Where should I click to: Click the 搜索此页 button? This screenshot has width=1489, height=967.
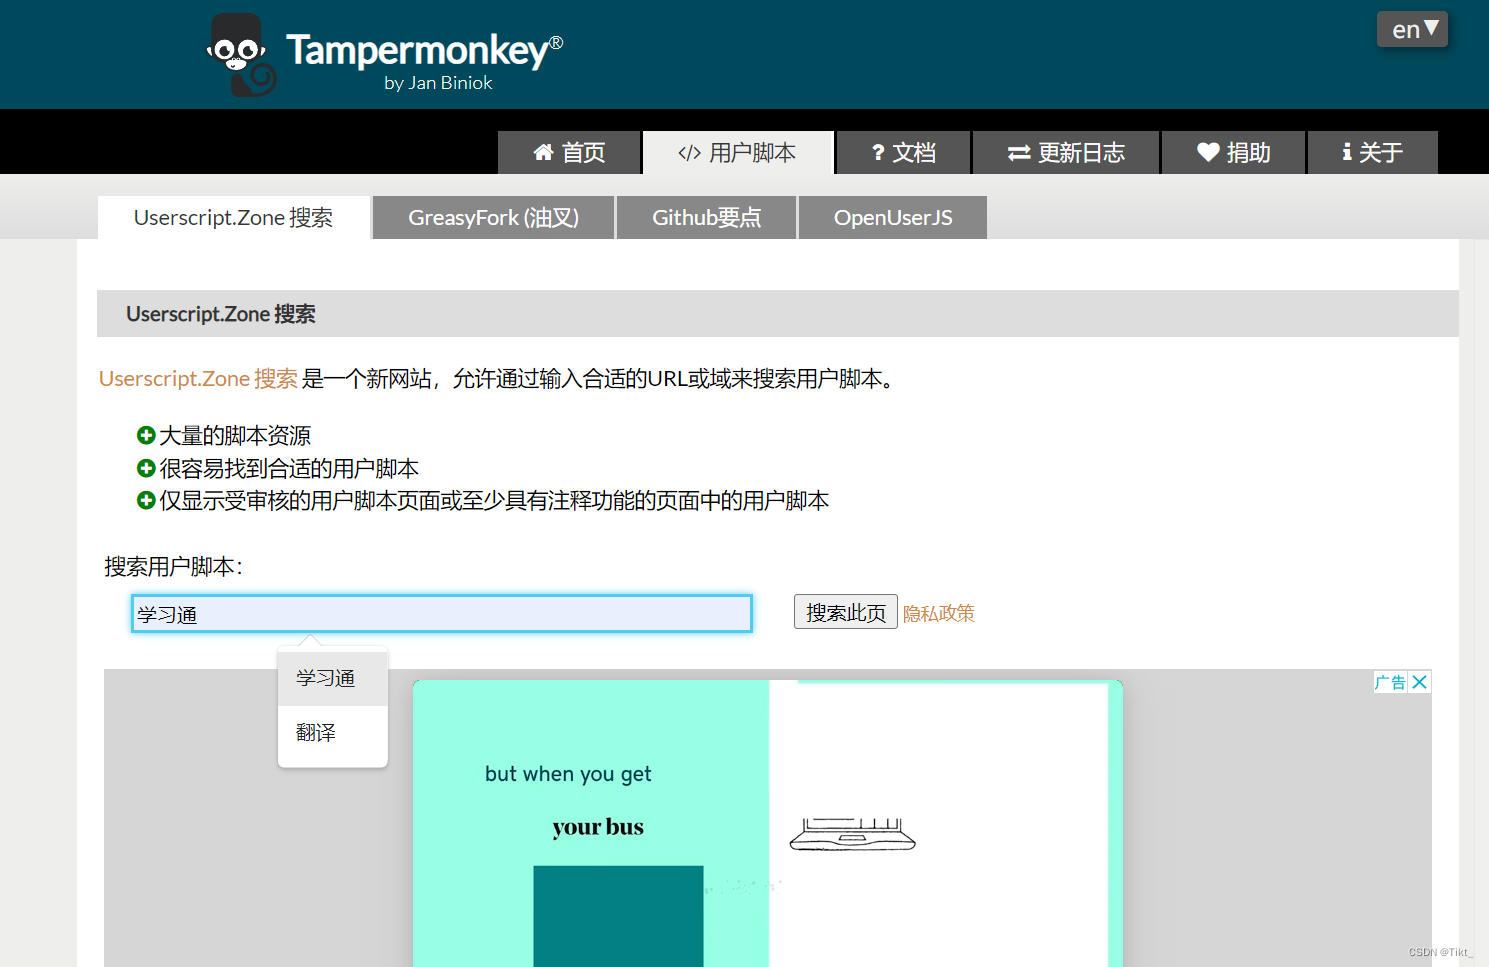click(x=846, y=612)
